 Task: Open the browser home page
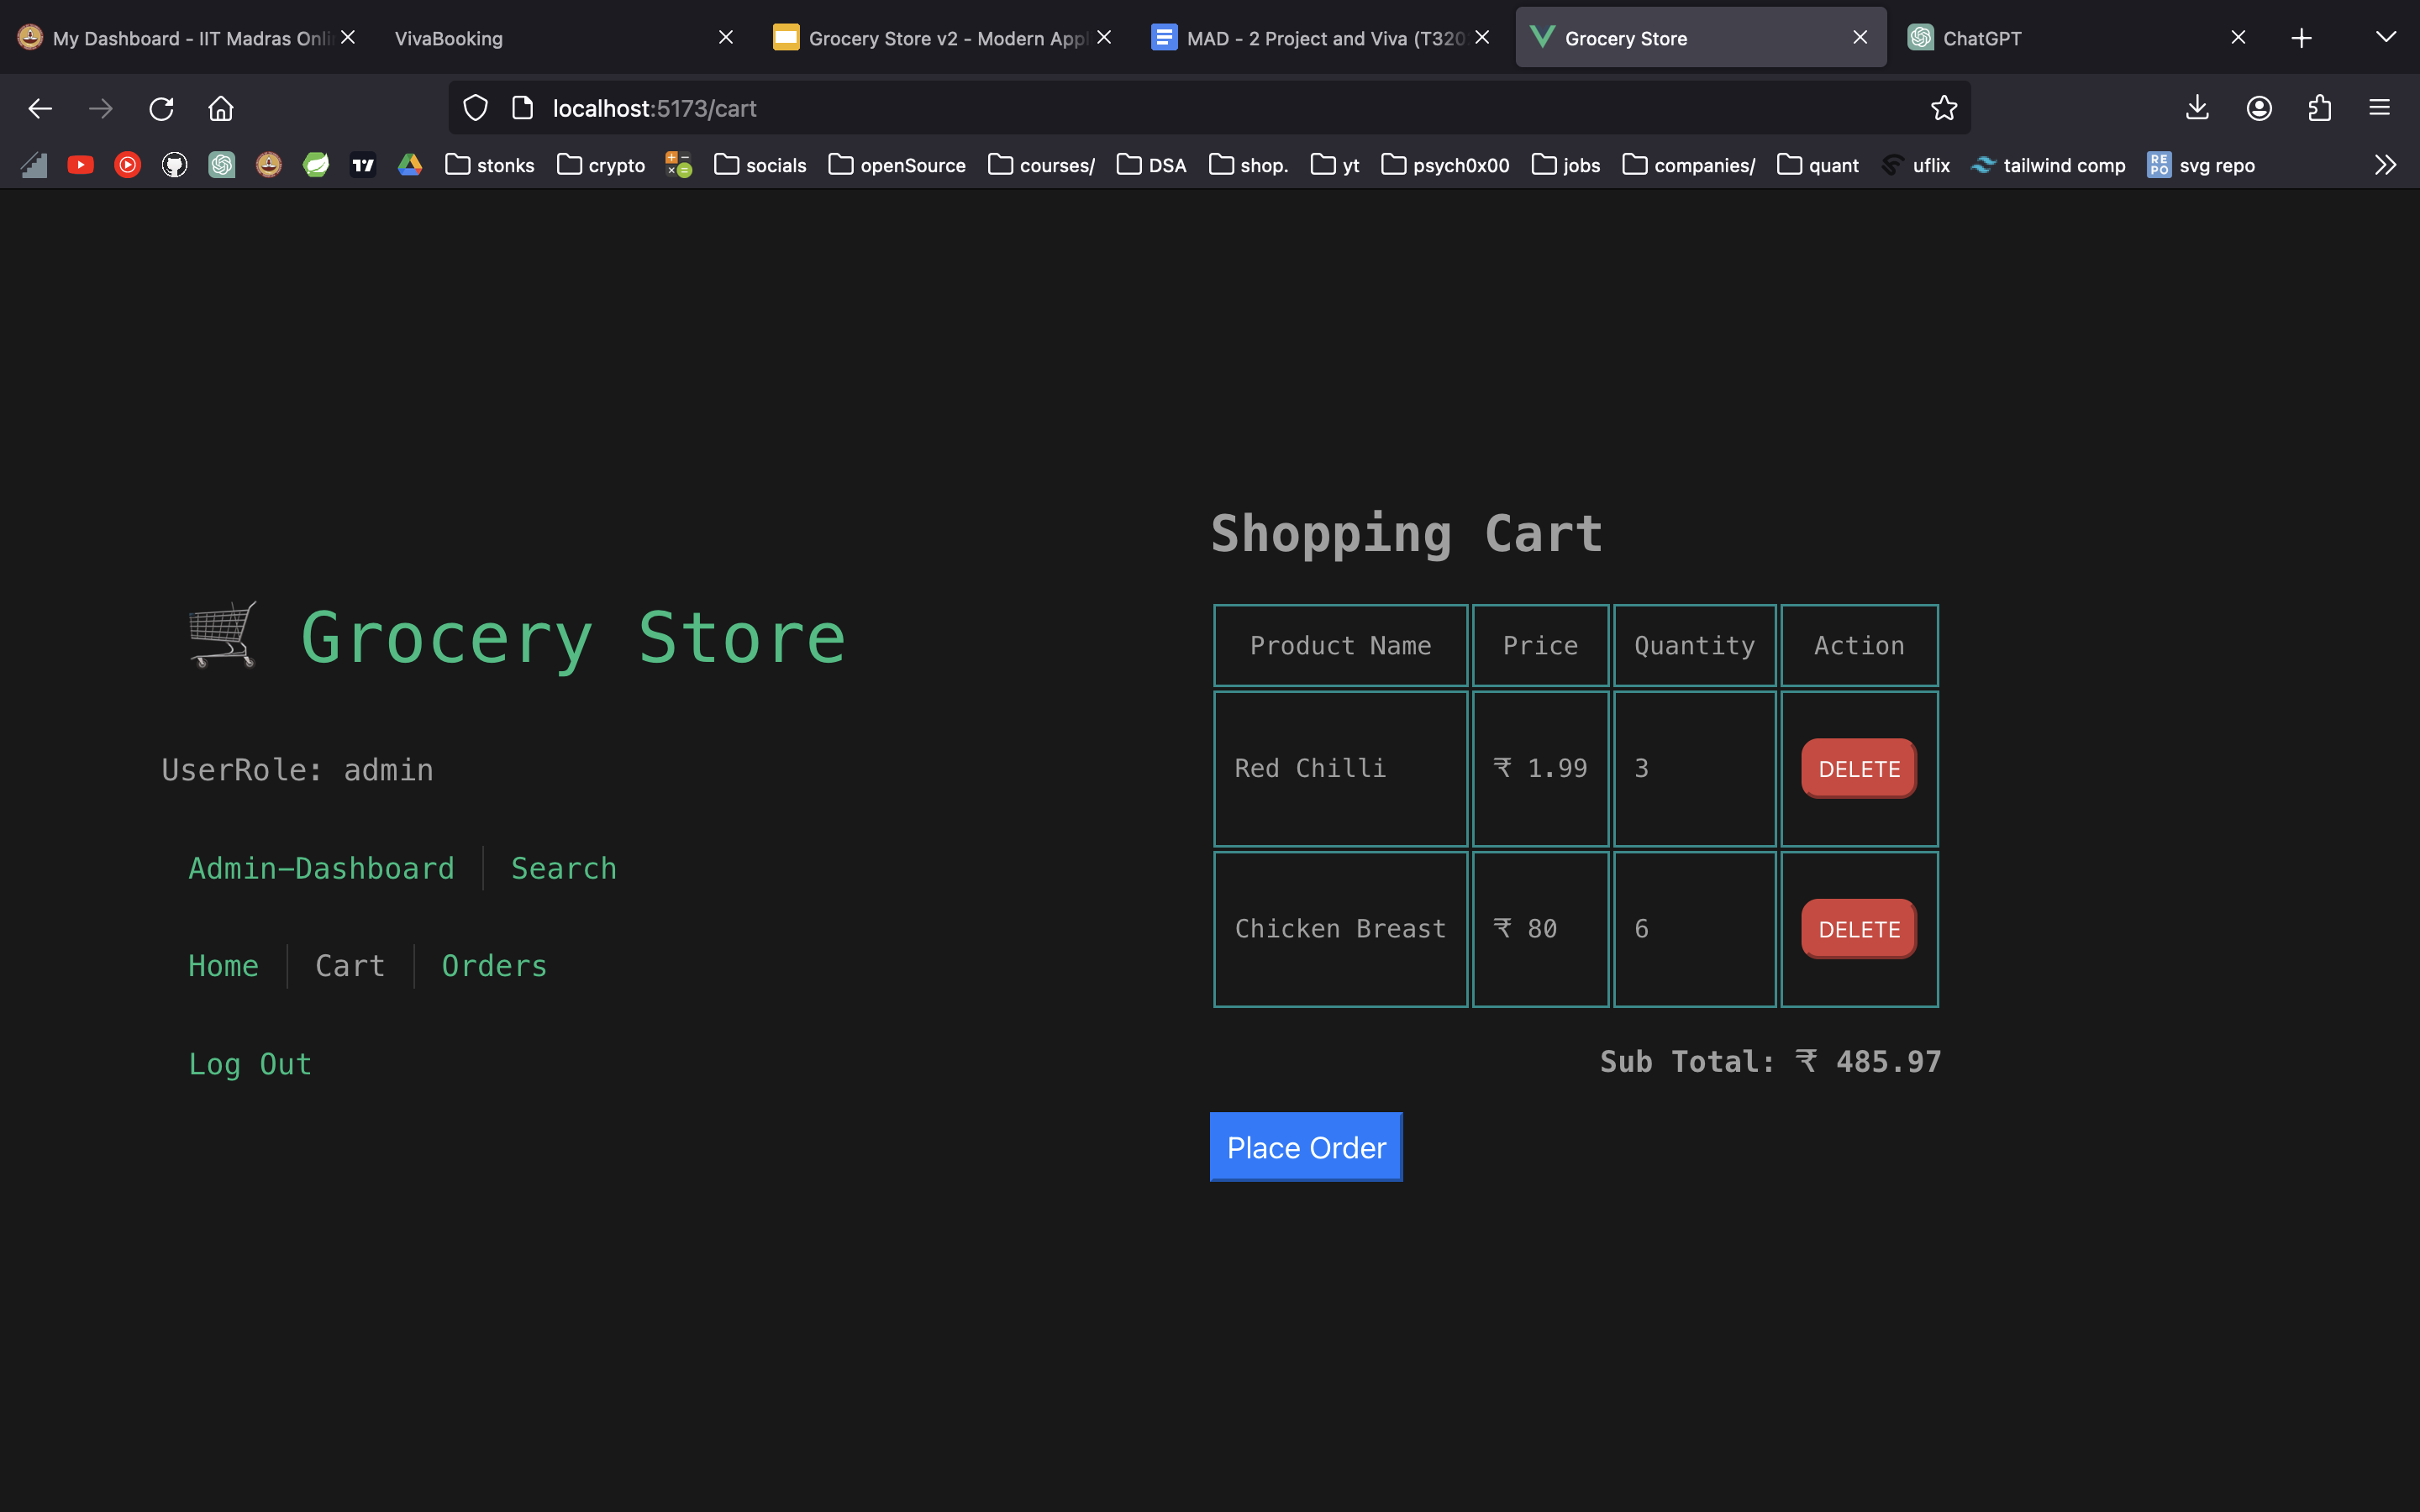(221, 108)
